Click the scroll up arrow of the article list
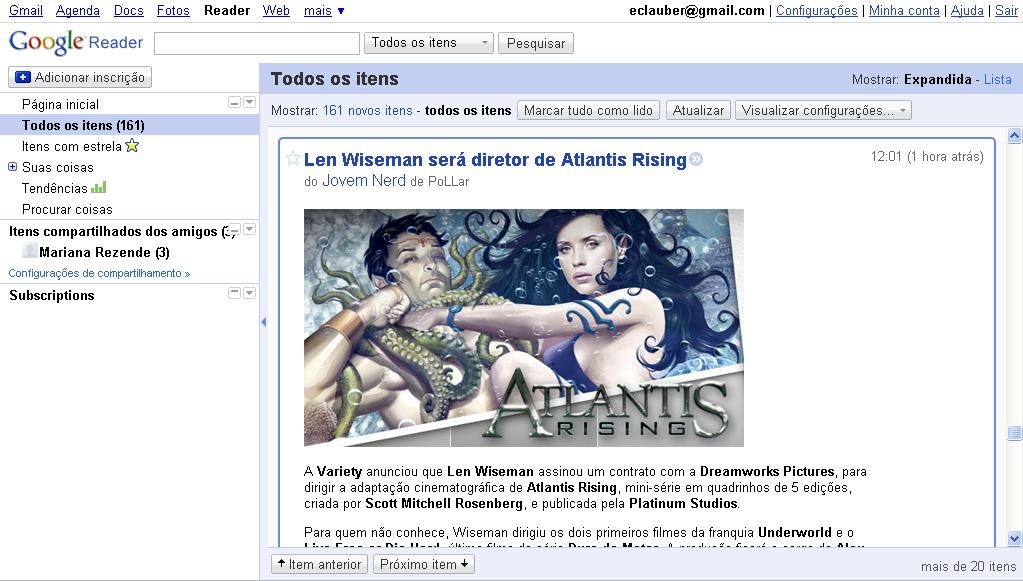This screenshot has width=1023, height=581. [x=1015, y=136]
